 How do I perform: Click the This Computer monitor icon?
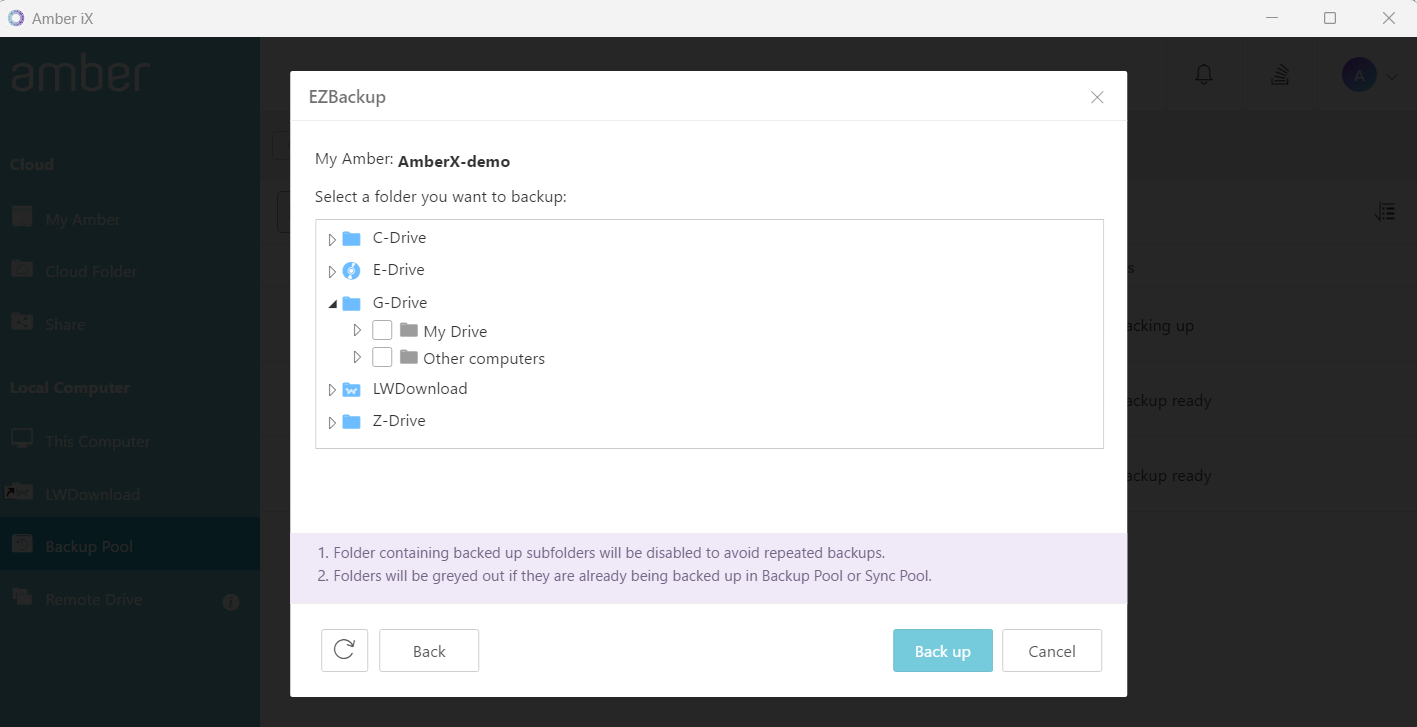coord(22,439)
